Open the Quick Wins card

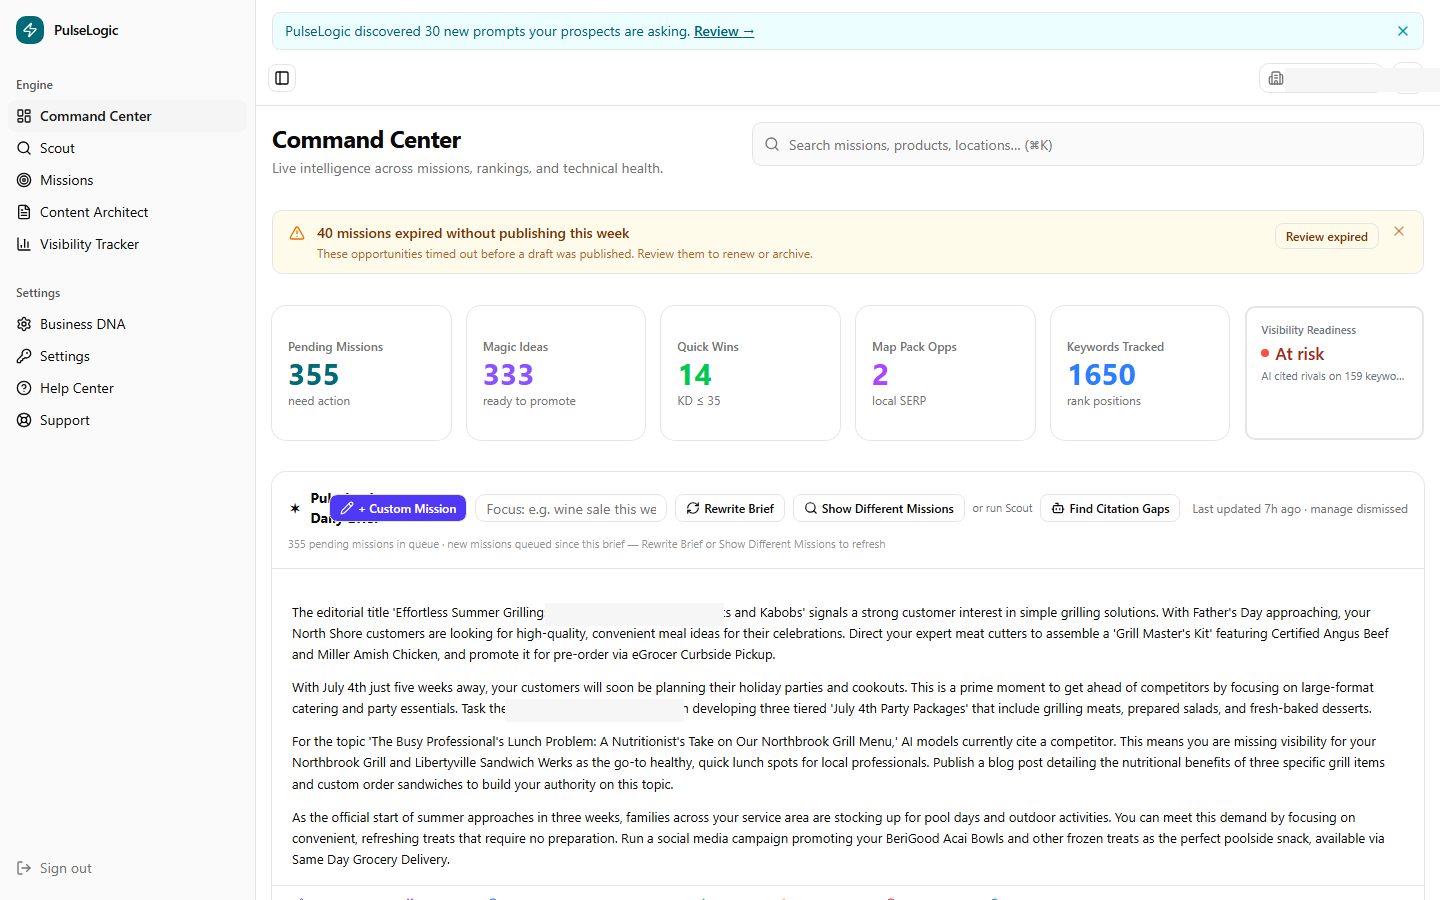point(750,373)
